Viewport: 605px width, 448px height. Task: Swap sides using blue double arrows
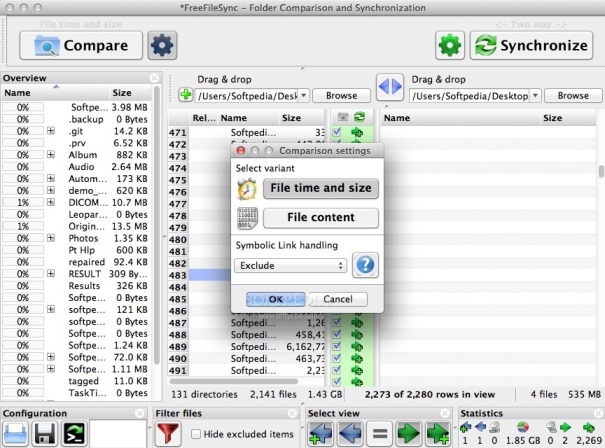tap(390, 86)
